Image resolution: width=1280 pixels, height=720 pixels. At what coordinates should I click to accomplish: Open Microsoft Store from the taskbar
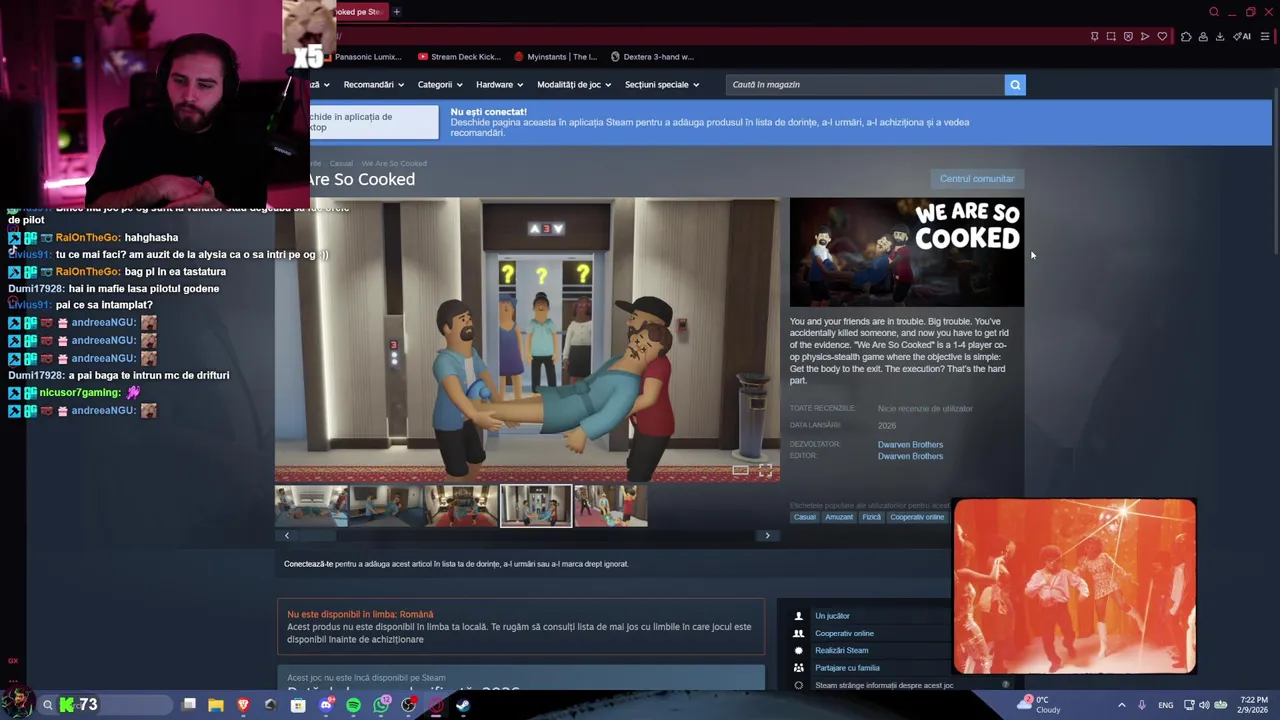pos(298,705)
